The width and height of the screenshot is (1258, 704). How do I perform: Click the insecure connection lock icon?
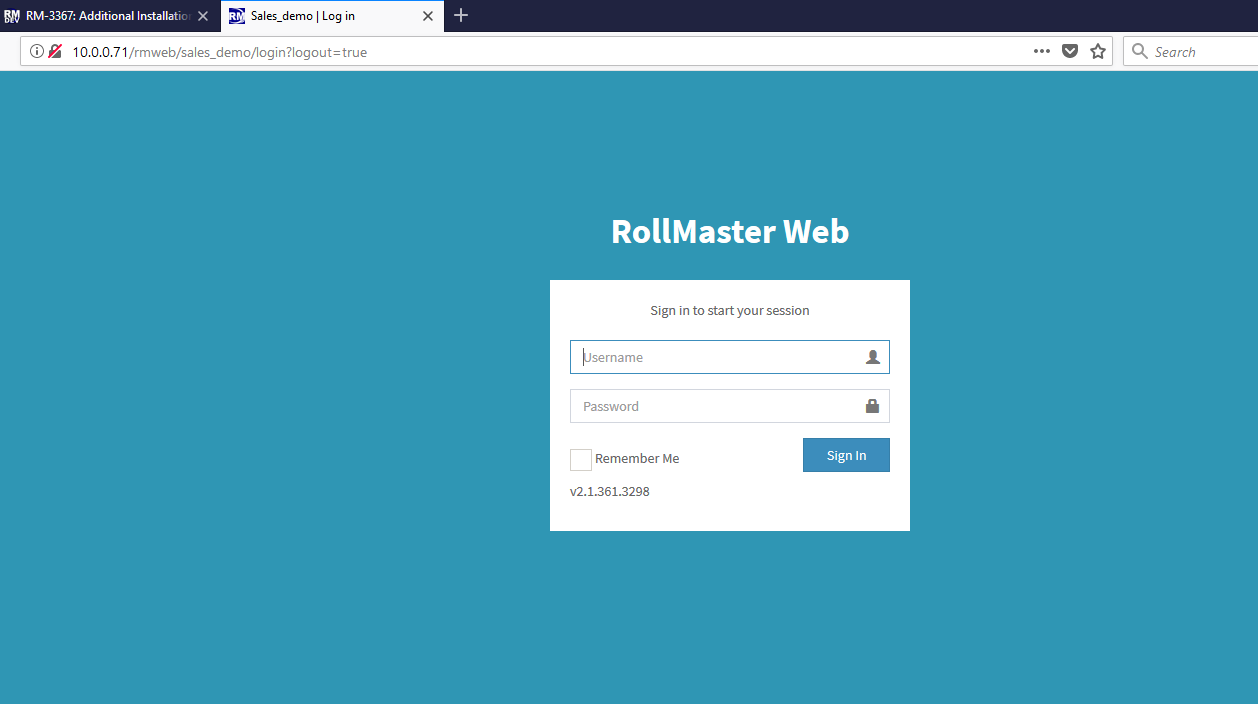pos(55,52)
